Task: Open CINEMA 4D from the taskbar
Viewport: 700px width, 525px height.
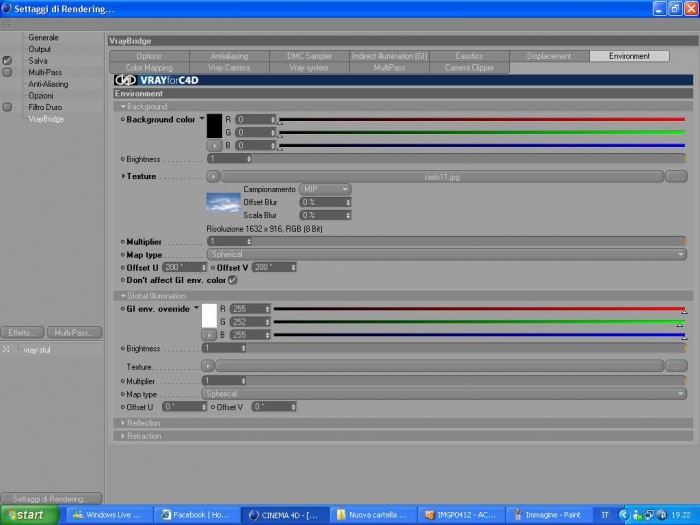Action: [285, 515]
